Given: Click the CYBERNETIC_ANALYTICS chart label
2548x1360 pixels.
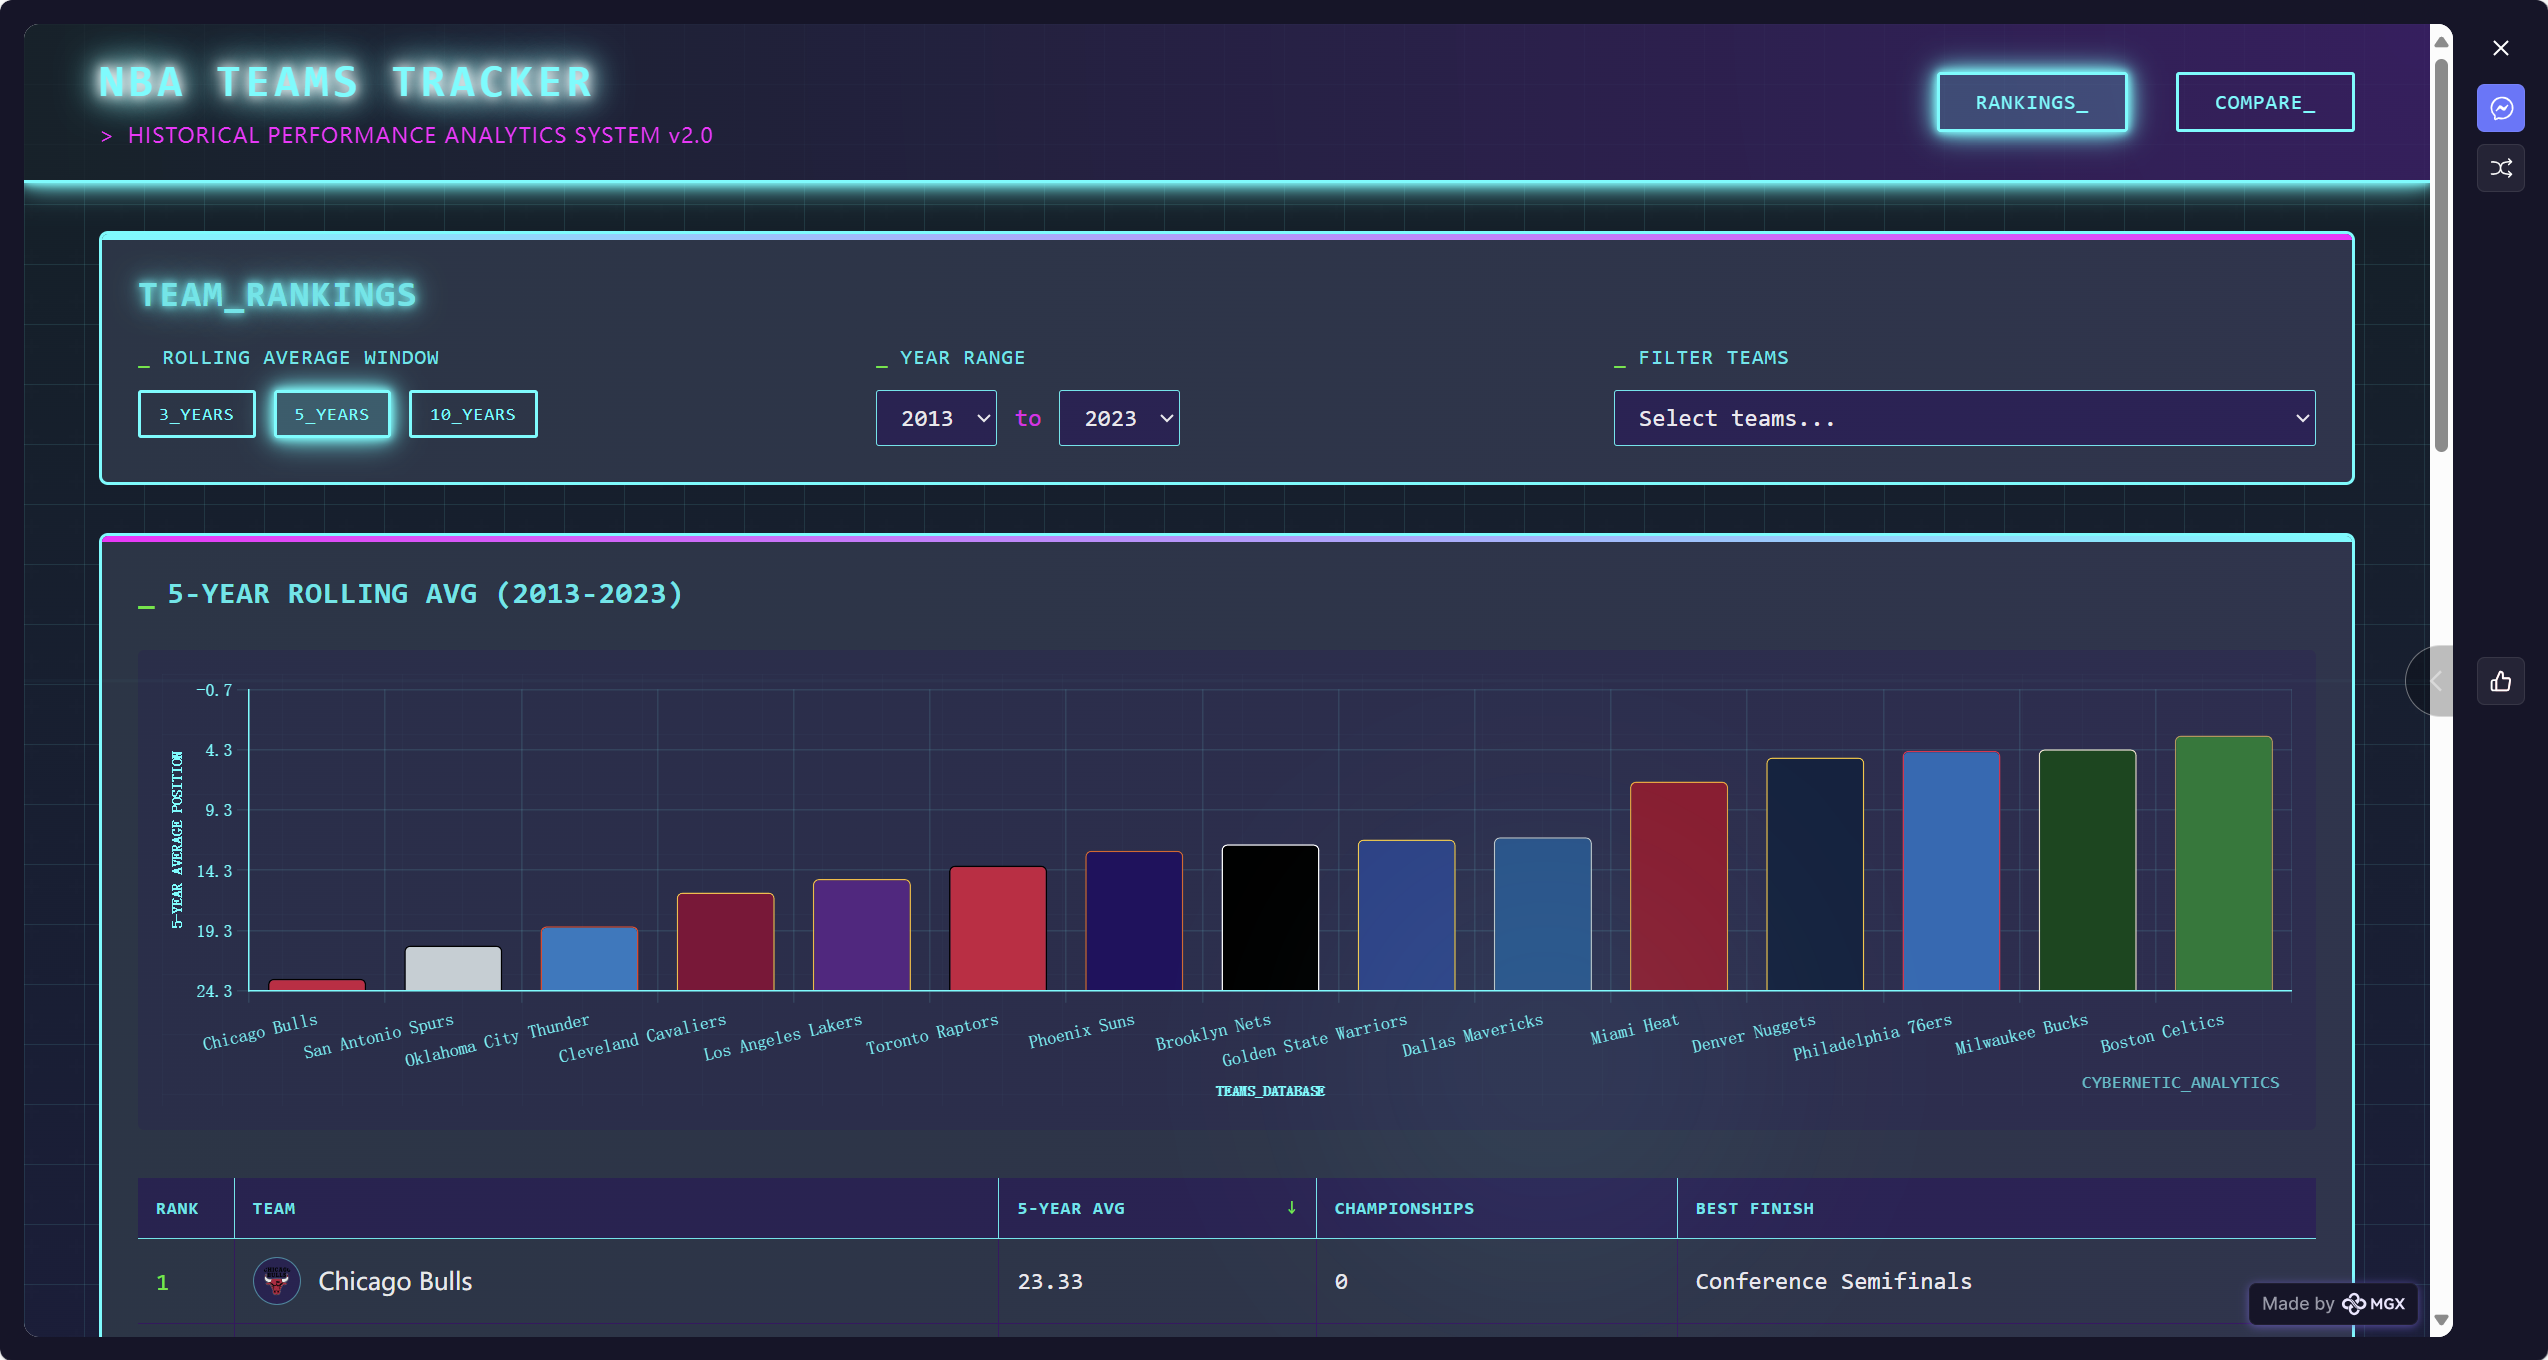Looking at the screenshot, I should pyautogui.click(x=2180, y=1083).
